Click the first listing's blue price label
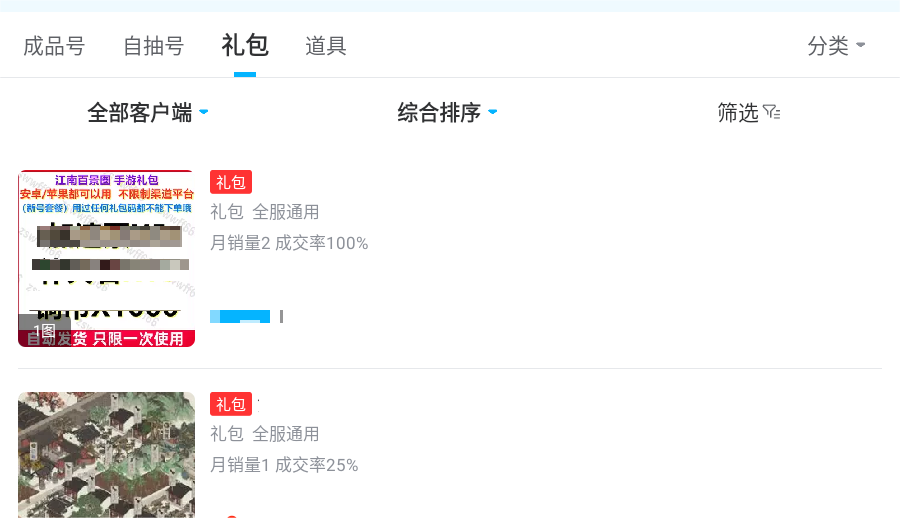900x518 pixels. point(240,317)
